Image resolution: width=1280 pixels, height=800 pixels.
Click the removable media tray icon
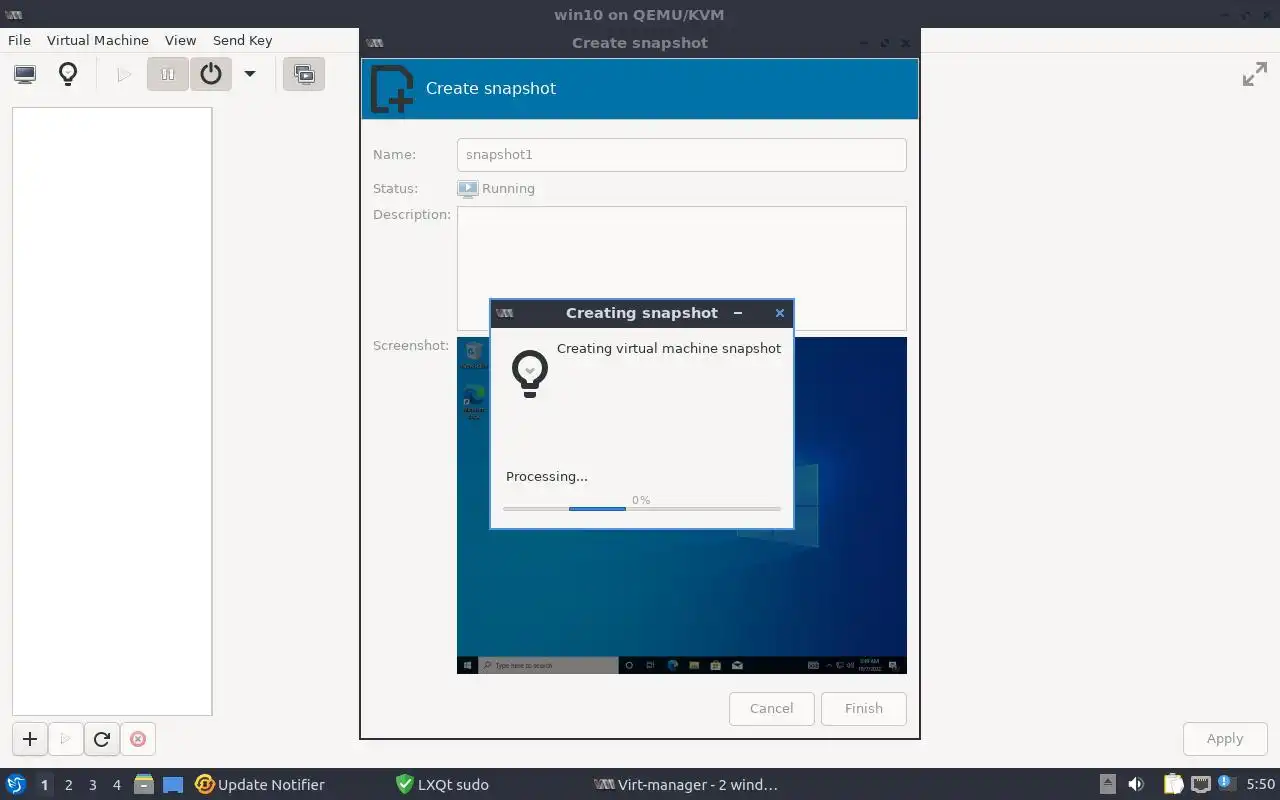coord(1108,785)
